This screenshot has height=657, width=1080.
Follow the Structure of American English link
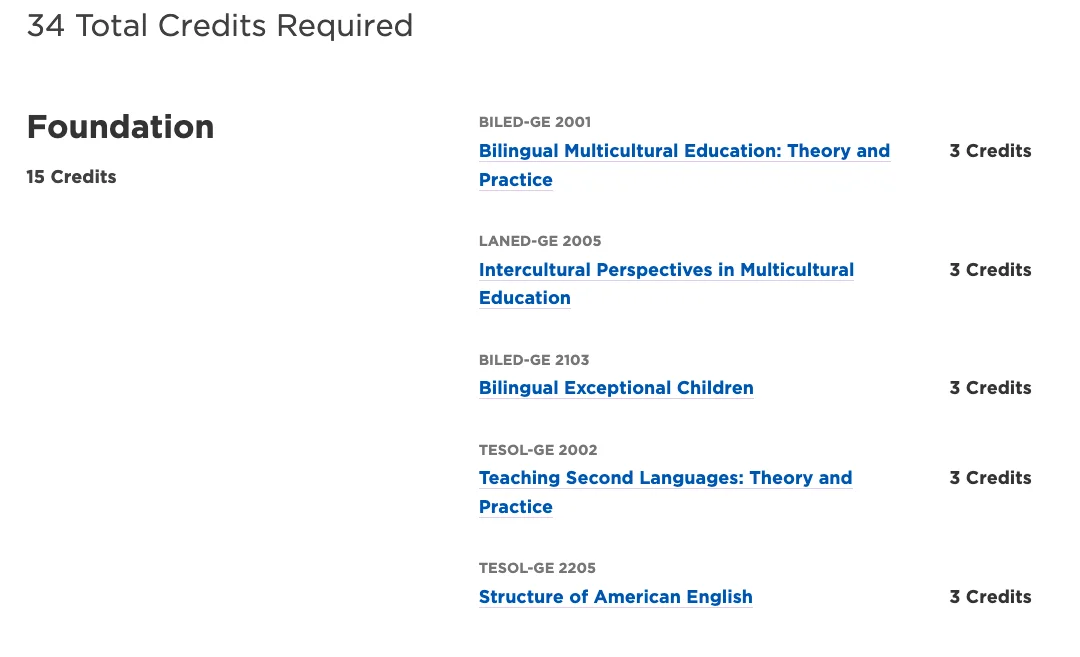(x=615, y=597)
